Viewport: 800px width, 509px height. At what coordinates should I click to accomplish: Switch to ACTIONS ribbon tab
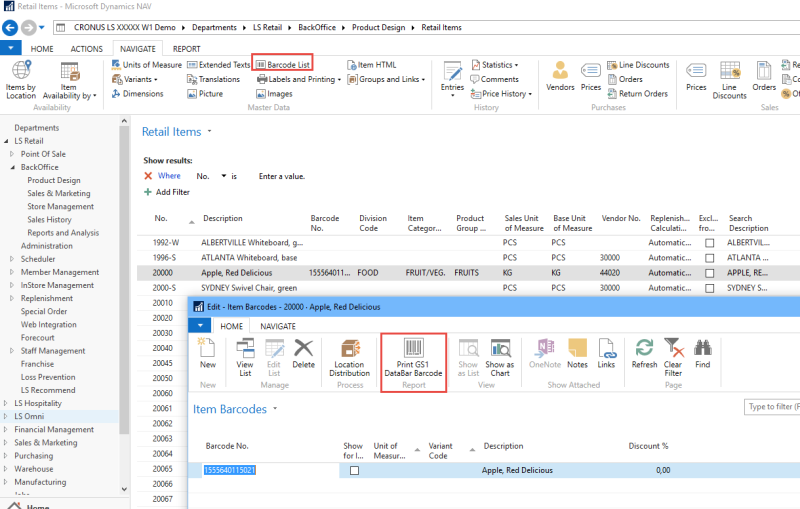point(87,49)
